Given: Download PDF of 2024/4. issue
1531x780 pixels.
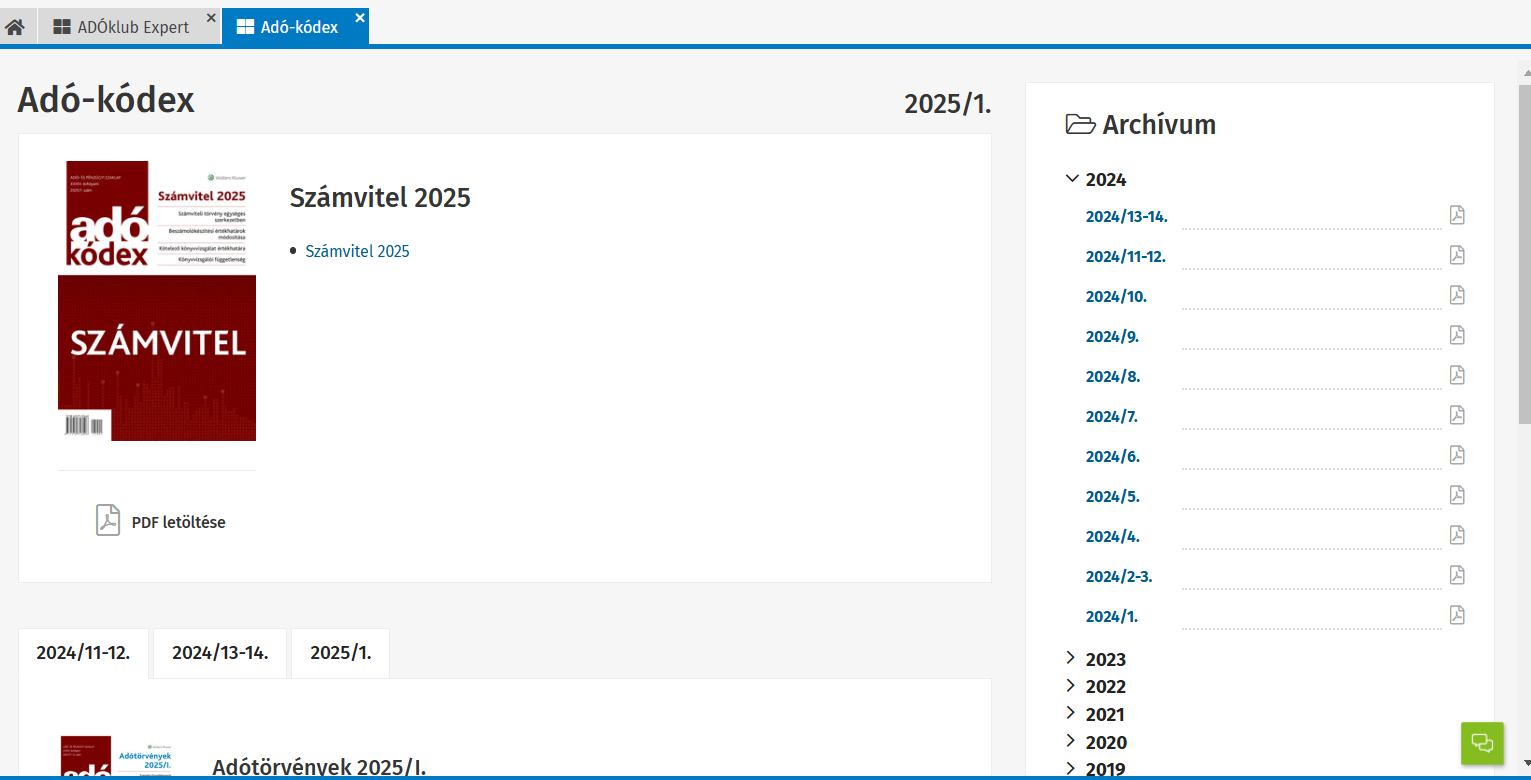Looking at the screenshot, I should [x=1457, y=536].
